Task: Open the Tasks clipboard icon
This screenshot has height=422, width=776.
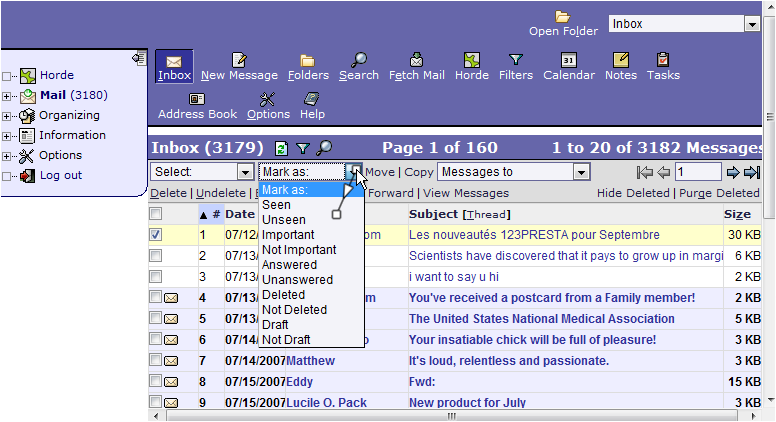Action: [662, 61]
